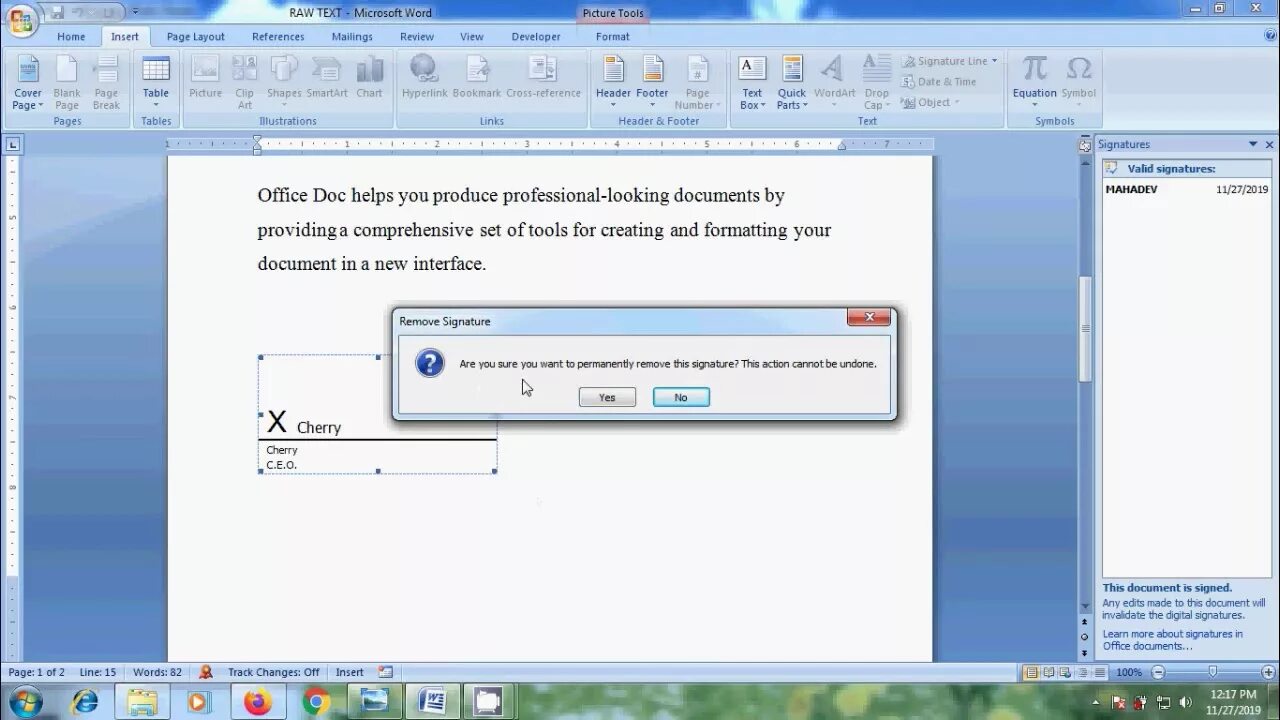Close the Remove Signature dialog
The width and height of the screenshot is (1280, 720).
(868, 318)
